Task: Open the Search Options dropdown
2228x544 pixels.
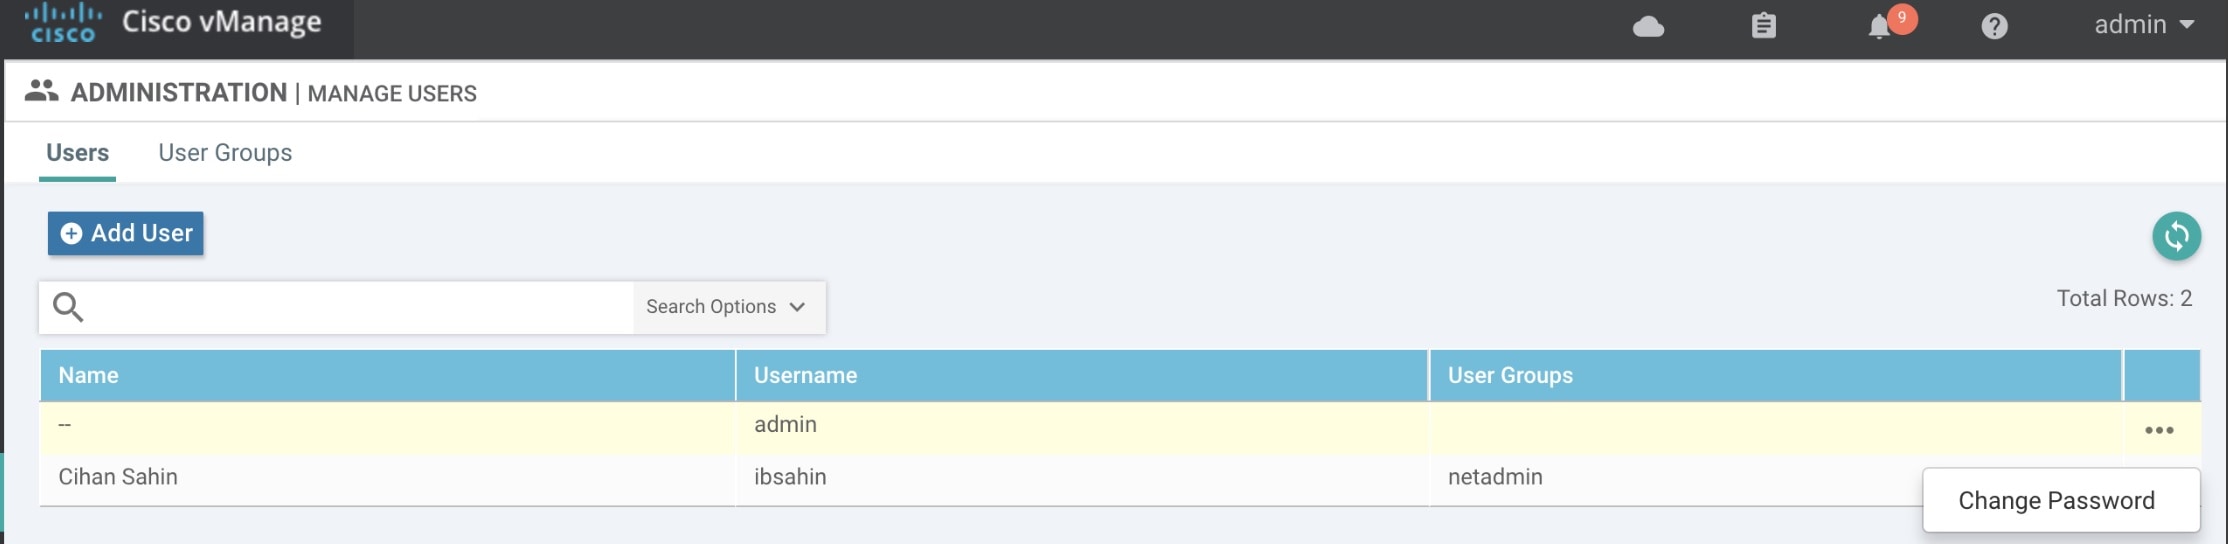Action: click(726, 307)
